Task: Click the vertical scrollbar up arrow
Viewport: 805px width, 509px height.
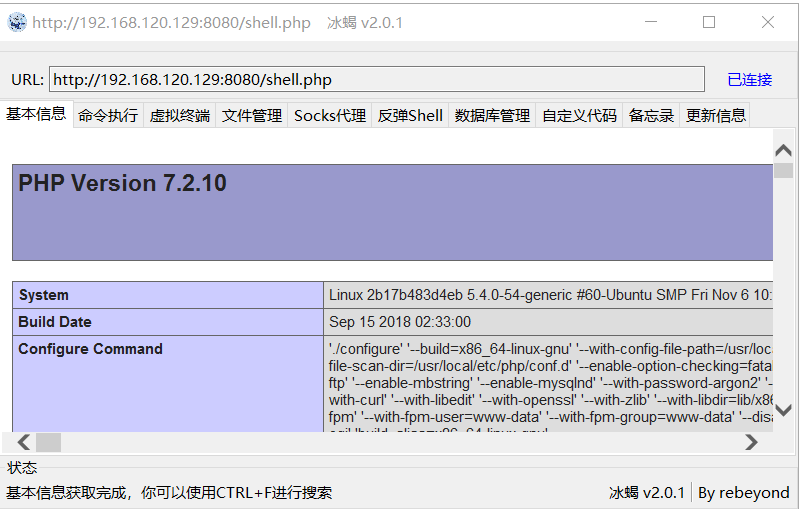Action: (783, 150)
